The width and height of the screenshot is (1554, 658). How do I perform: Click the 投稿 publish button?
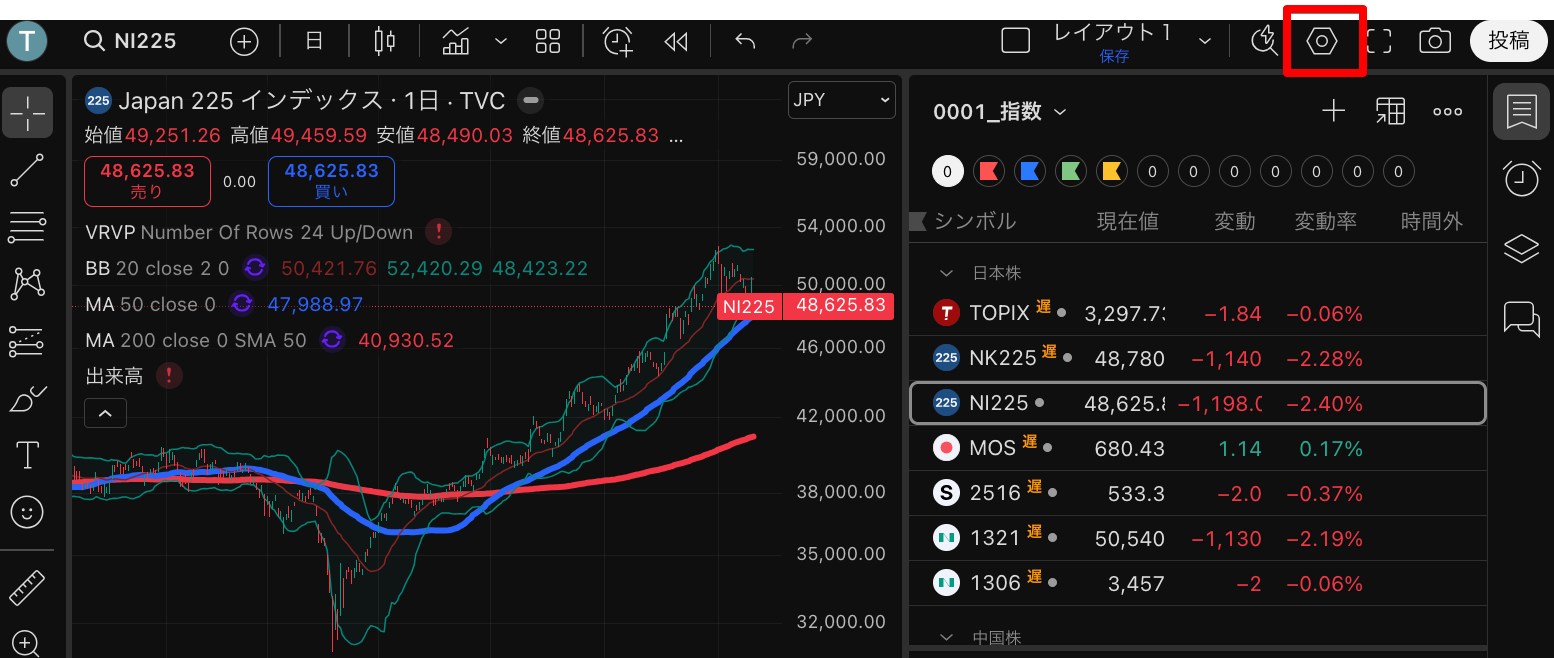click(1508, 41)
